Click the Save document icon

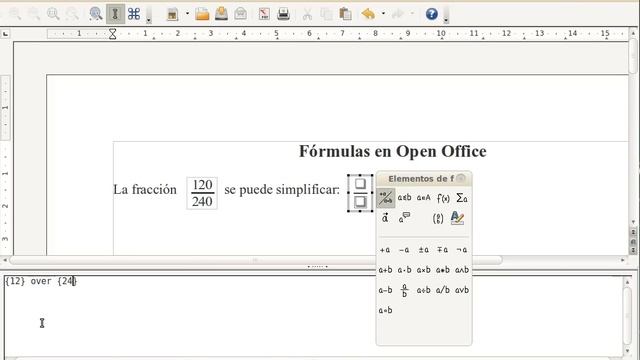tap(173, 14)
